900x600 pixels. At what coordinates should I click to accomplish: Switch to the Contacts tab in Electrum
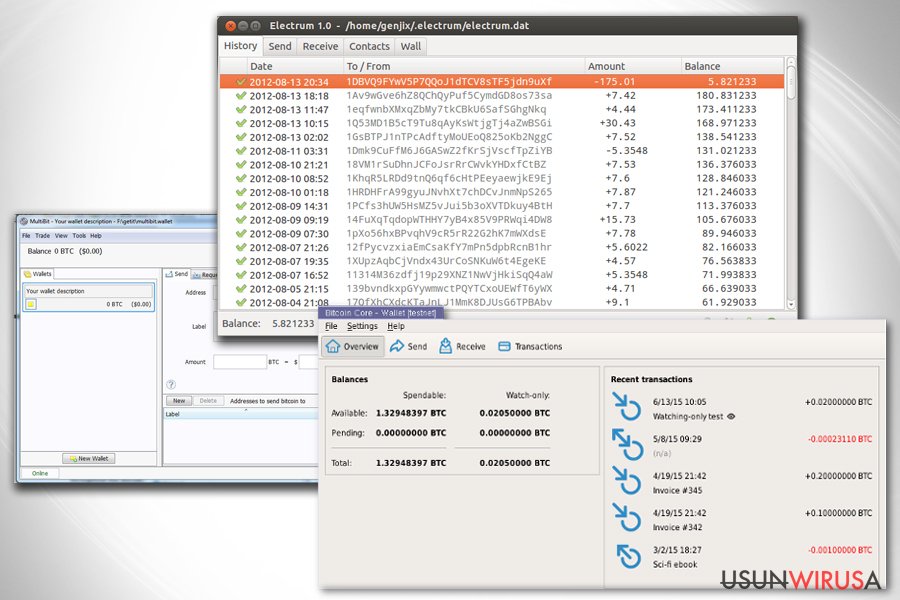pos(369,47)
